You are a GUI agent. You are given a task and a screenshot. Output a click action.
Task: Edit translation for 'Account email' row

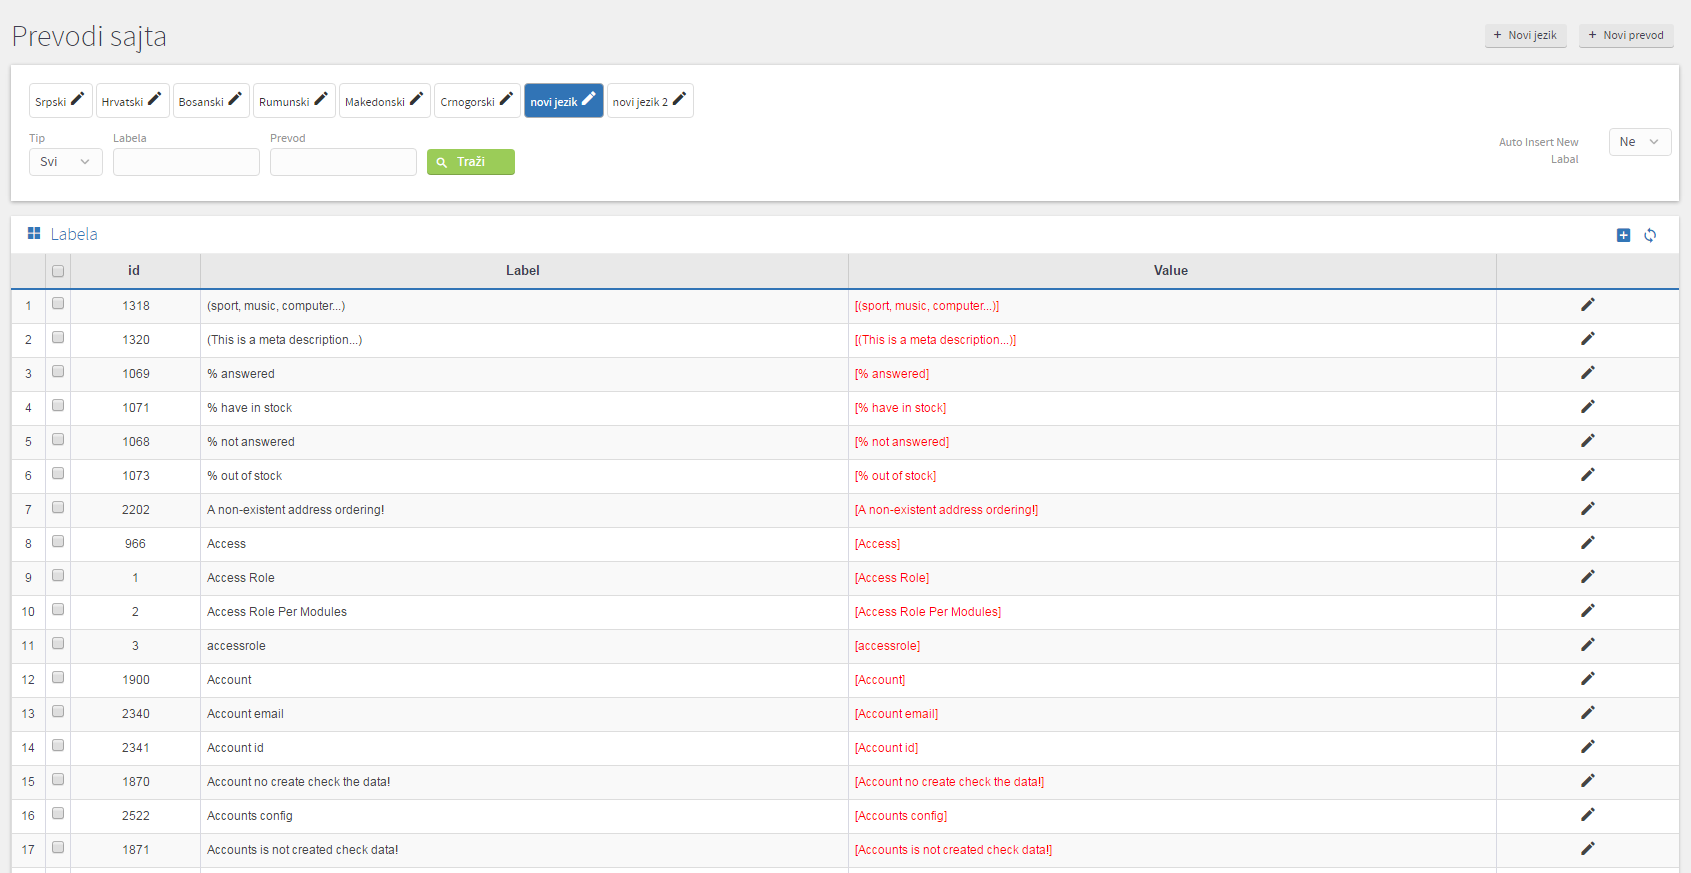pyautogui.click(x=1587, y=713)
